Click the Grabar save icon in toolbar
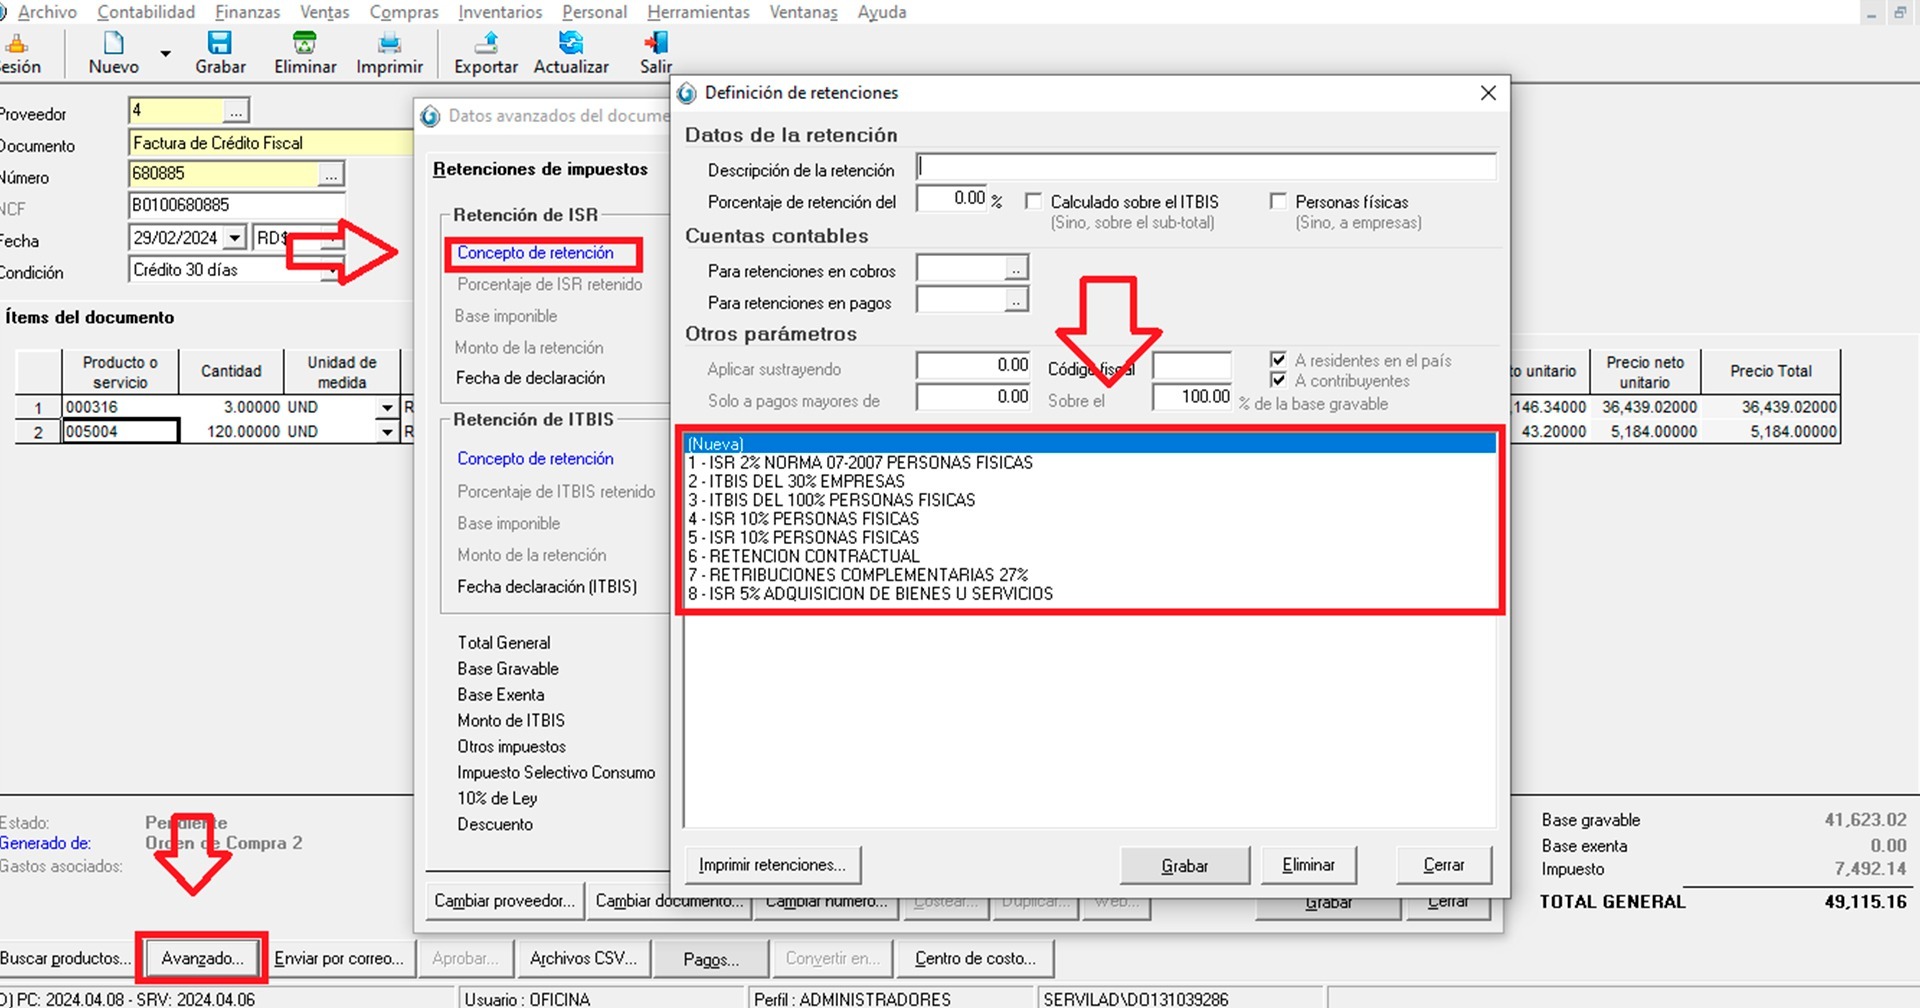Viewport: 1920px width, 1008px height. 219,44
